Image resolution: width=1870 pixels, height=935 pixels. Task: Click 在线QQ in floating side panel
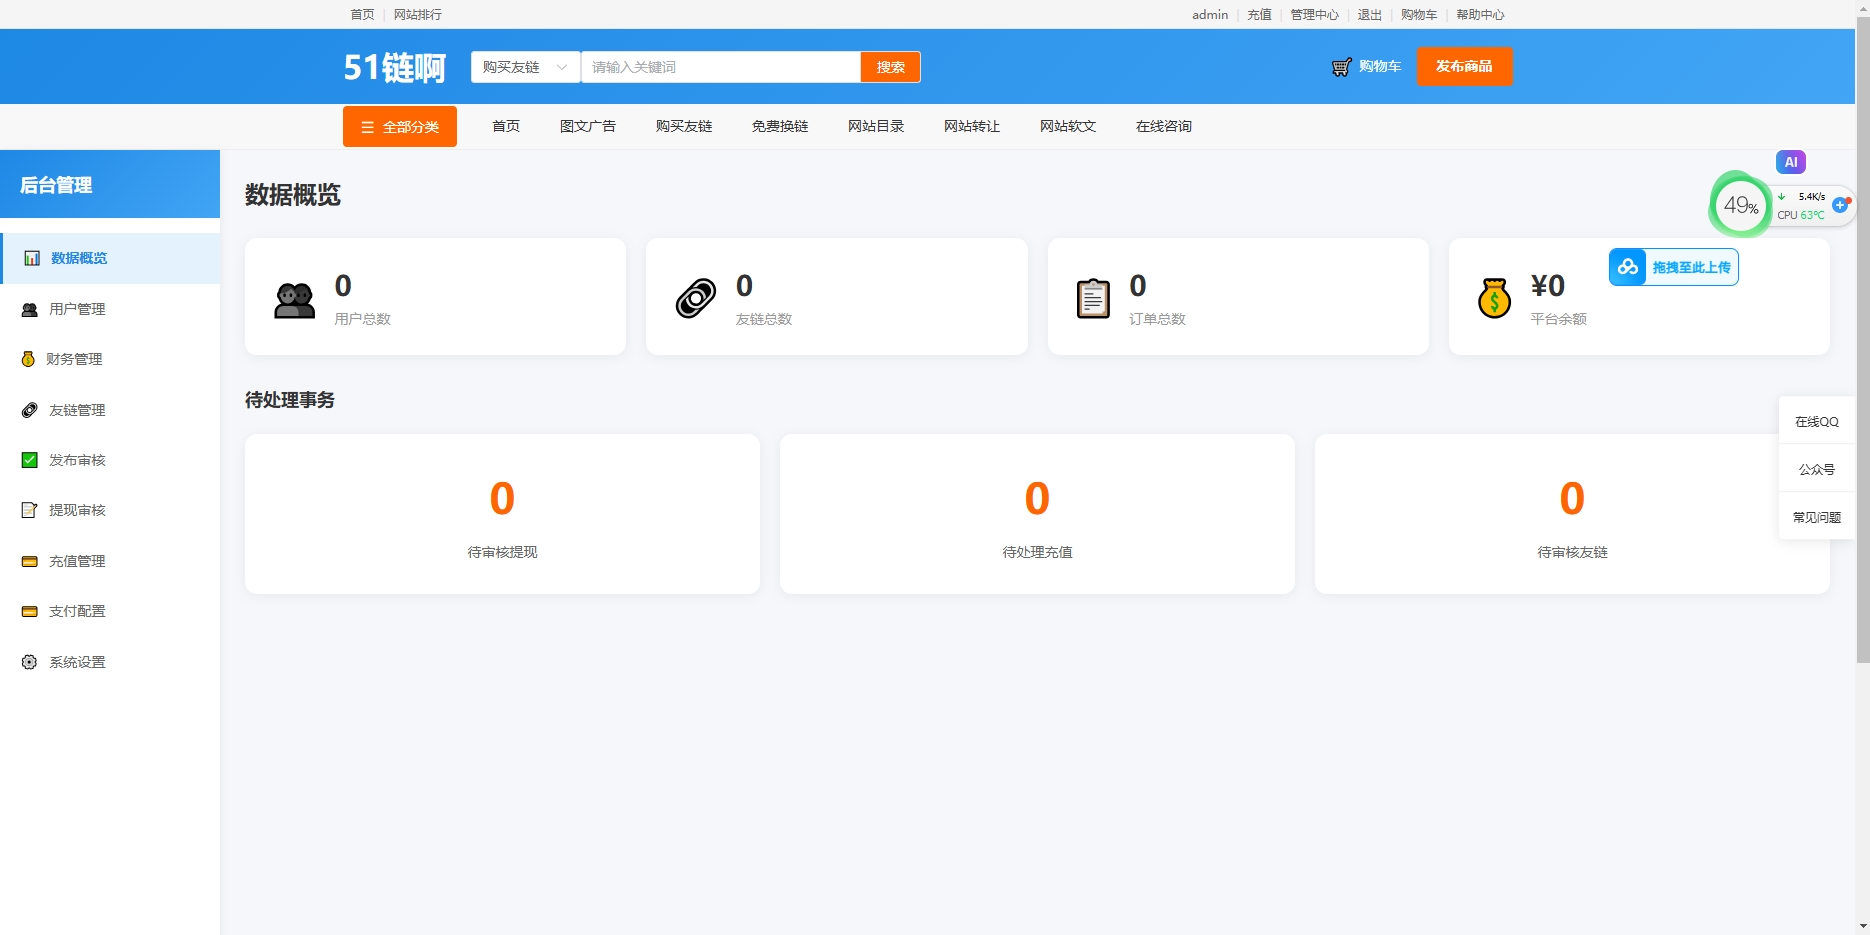click(x=1816, y=422)
